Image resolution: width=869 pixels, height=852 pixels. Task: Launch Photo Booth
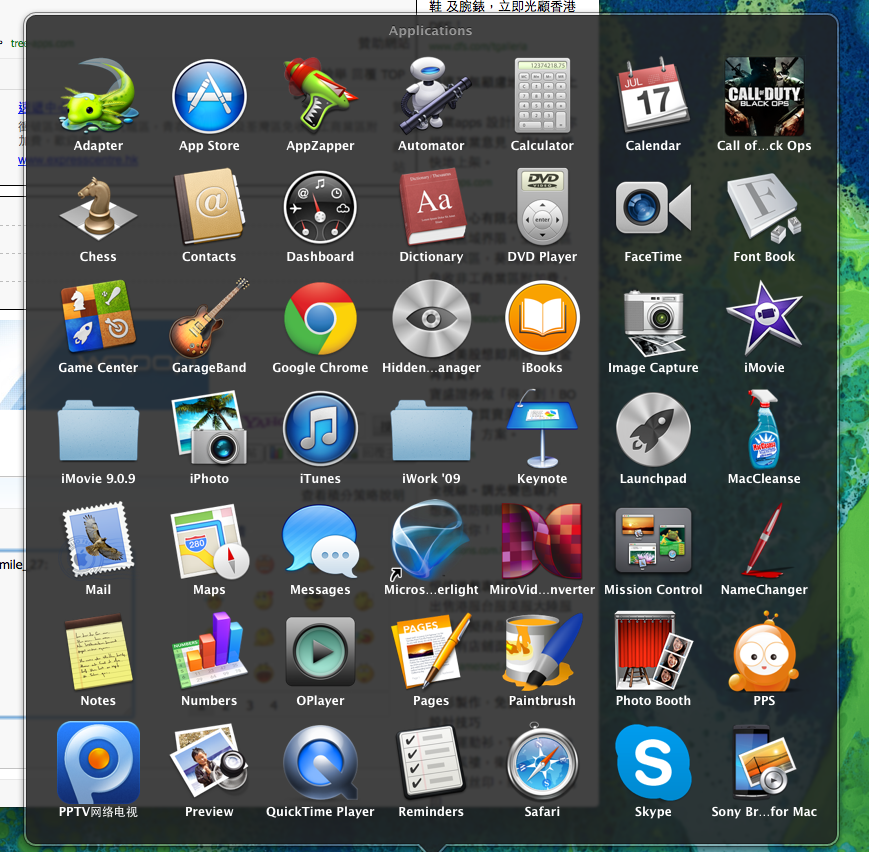[653, 651]
